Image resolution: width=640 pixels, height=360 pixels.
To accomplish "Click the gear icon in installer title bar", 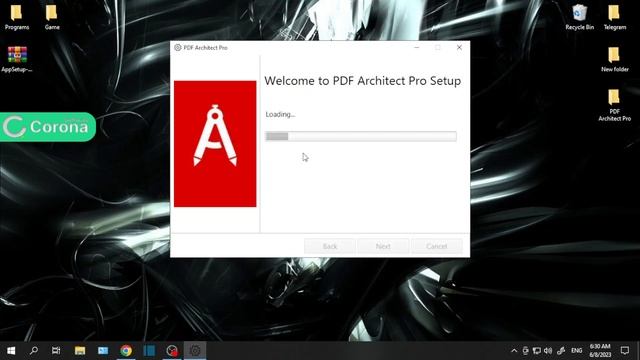I will [x=178, y=47].
